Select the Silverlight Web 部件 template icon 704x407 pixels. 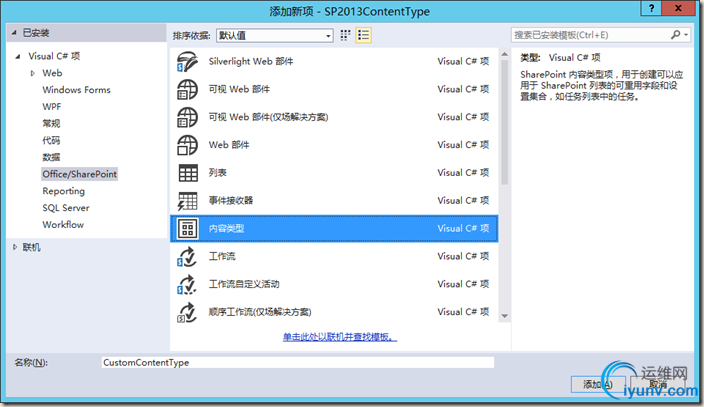(187, 62)
